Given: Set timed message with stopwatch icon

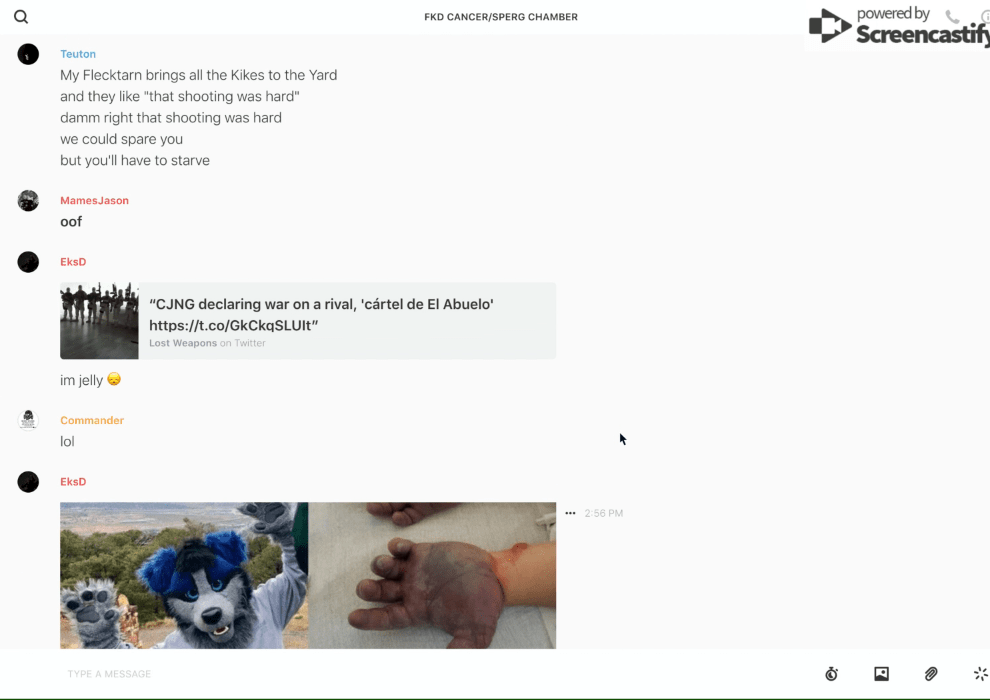Looking at the screenshot, I should coord(831,674).
